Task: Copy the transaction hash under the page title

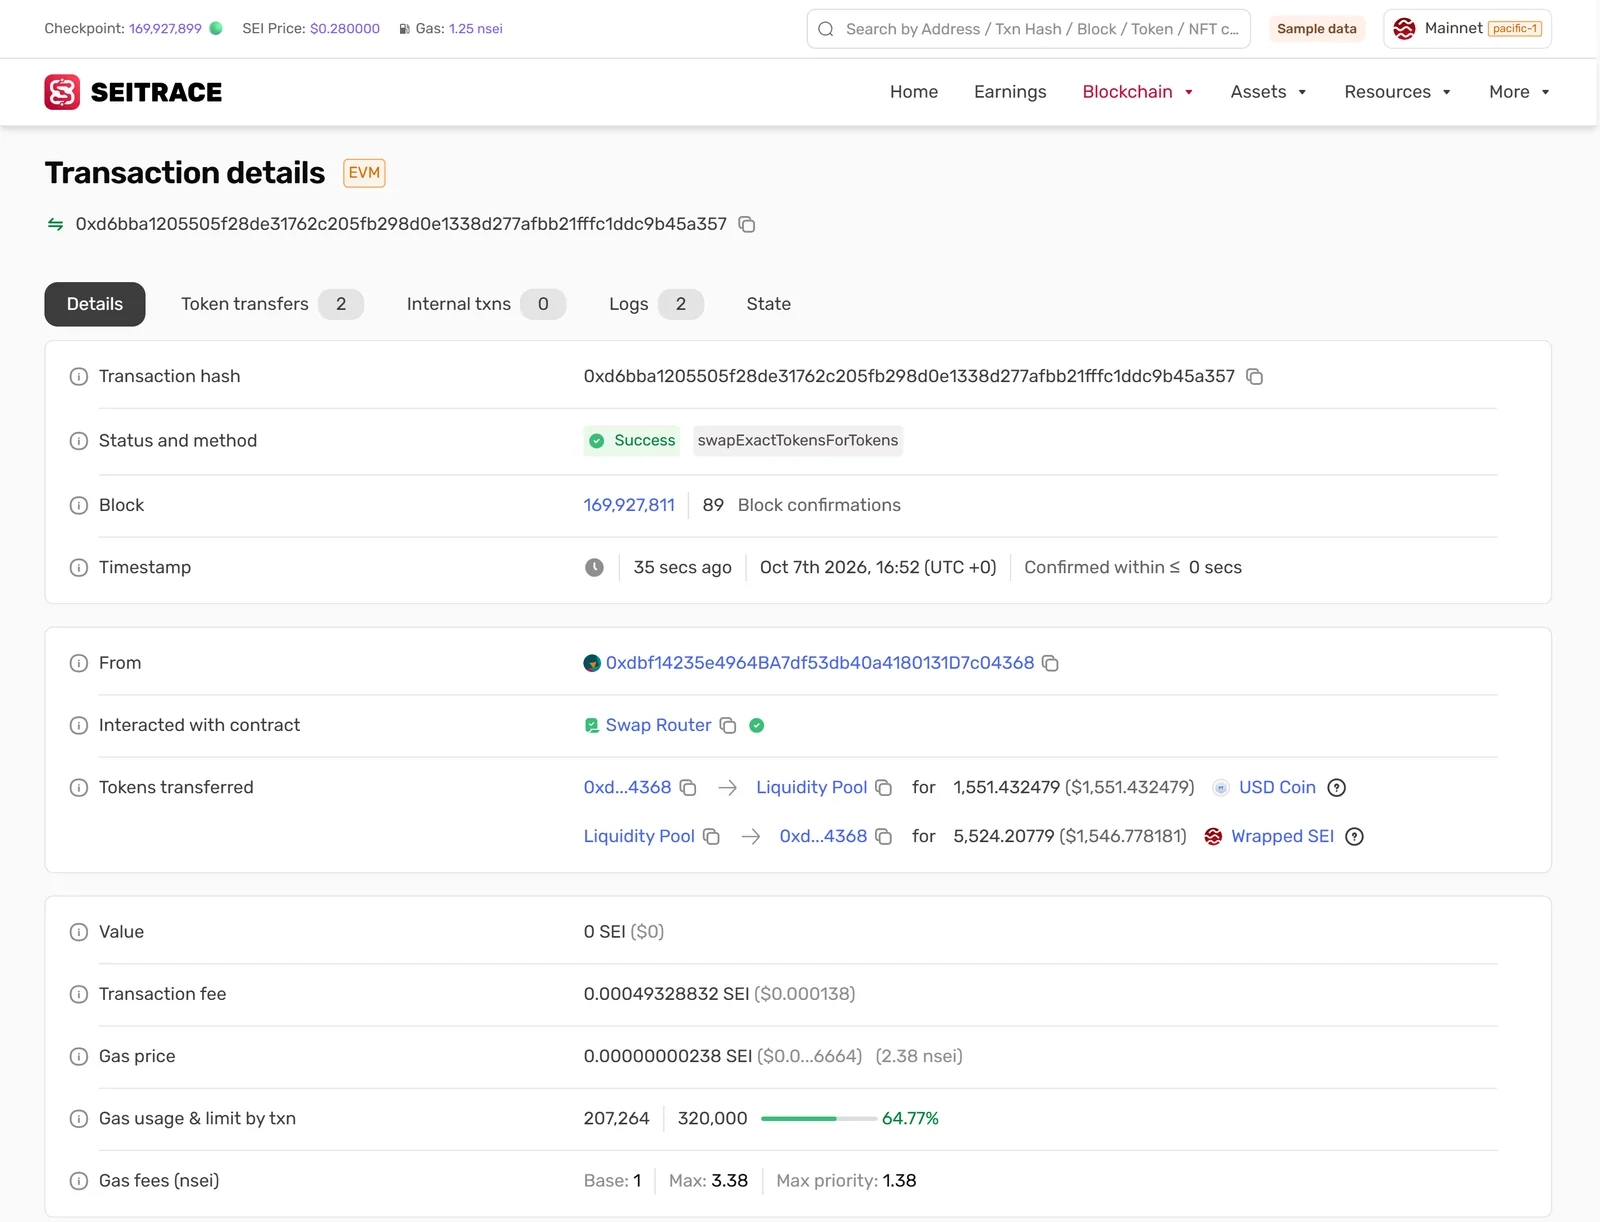Action: tap(746, 224)
